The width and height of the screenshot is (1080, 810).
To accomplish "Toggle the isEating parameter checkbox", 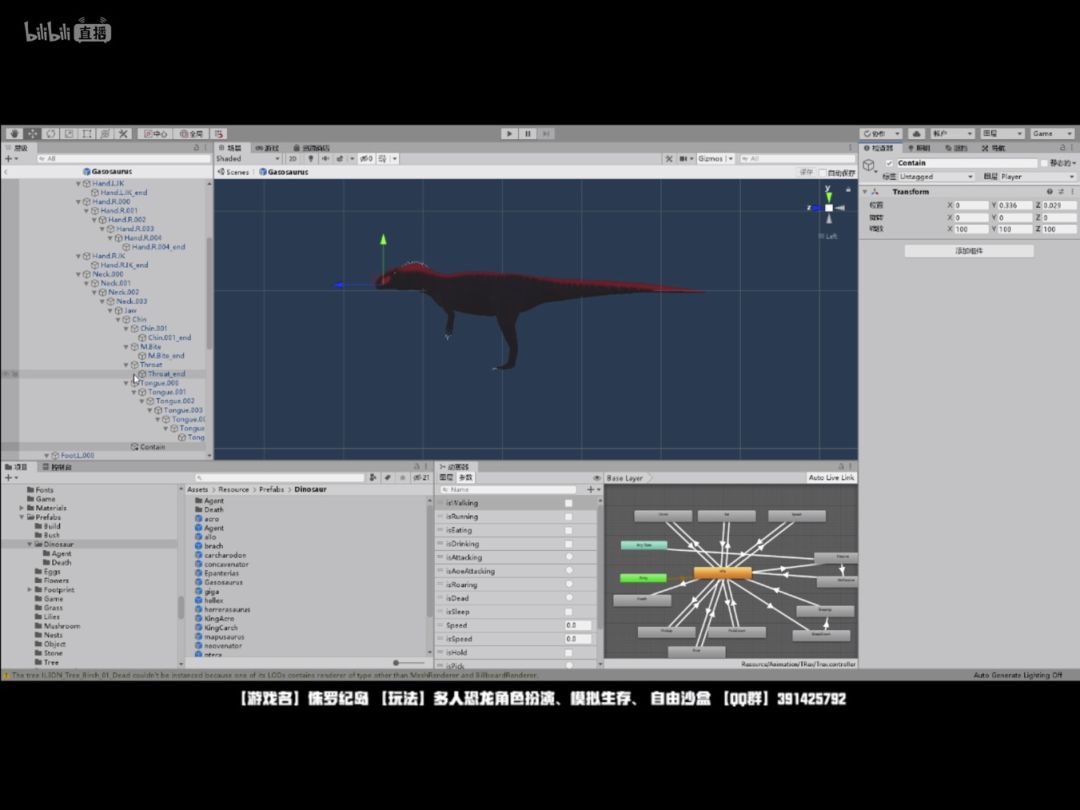I will pos(569,530).
